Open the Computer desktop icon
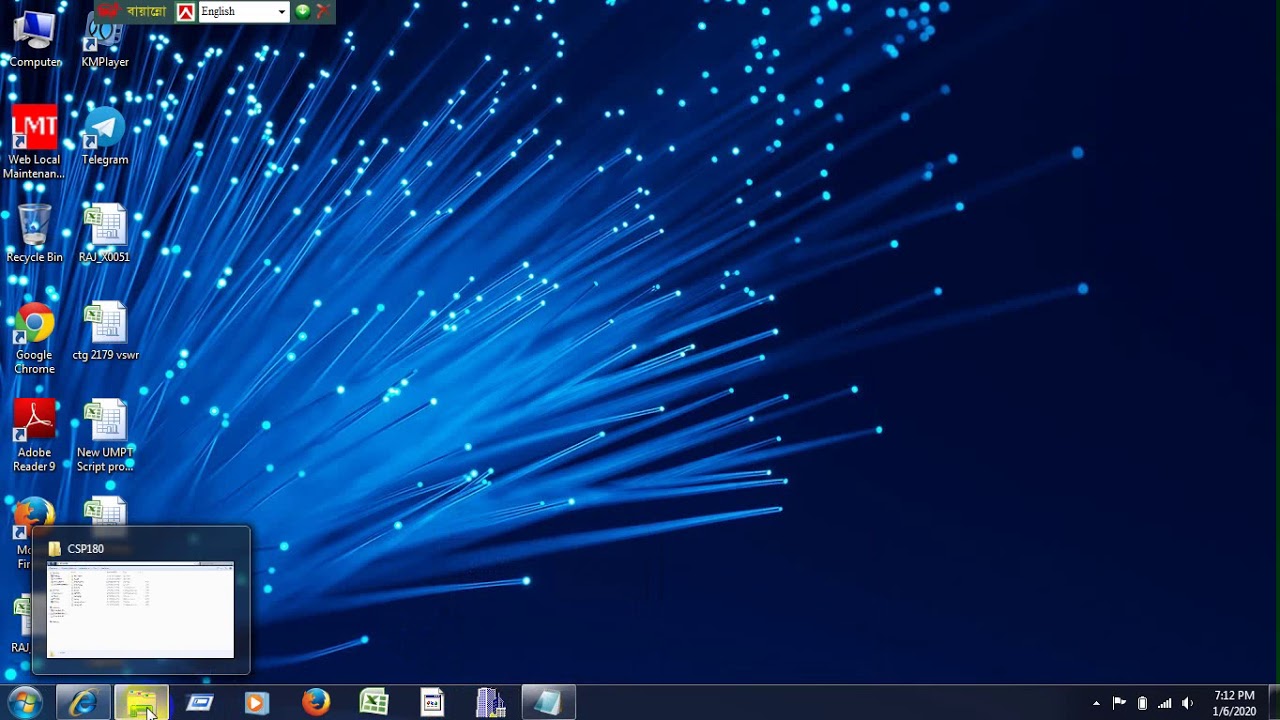This screenshot has height=720, width=1280. click(x=35, y=40)
